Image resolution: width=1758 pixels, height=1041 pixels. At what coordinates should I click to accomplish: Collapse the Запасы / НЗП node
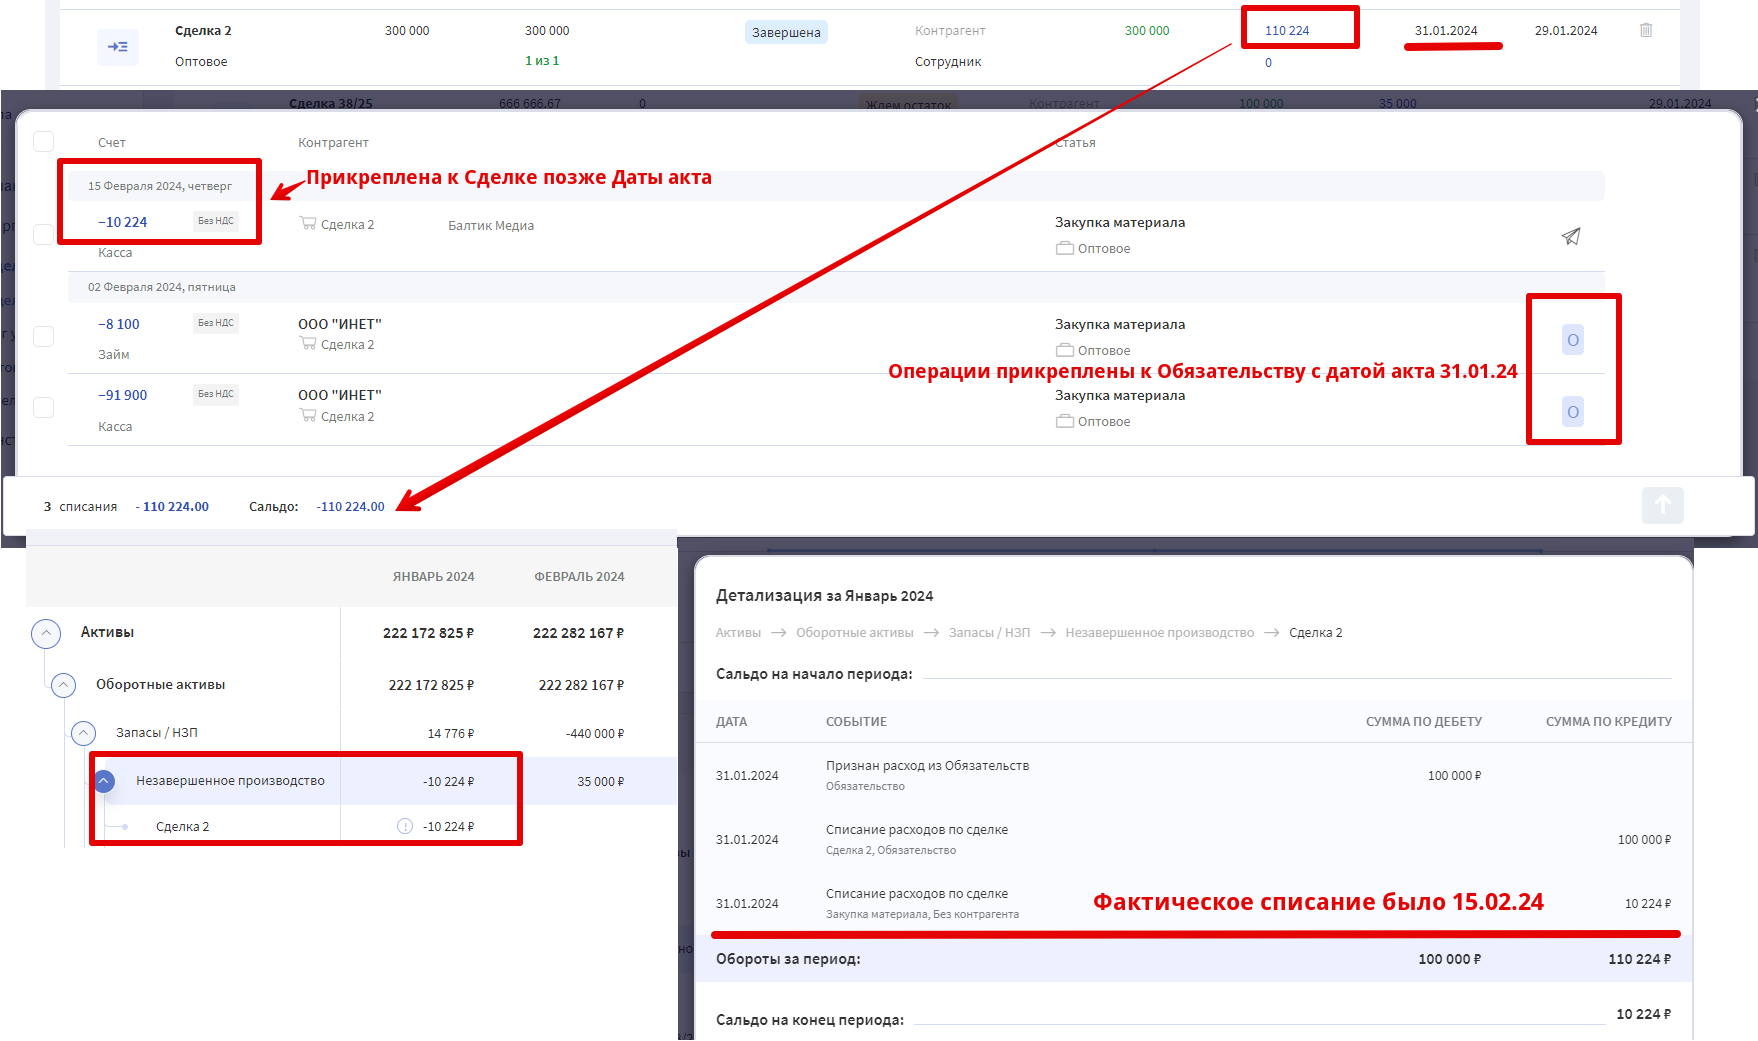pos(83,733)
